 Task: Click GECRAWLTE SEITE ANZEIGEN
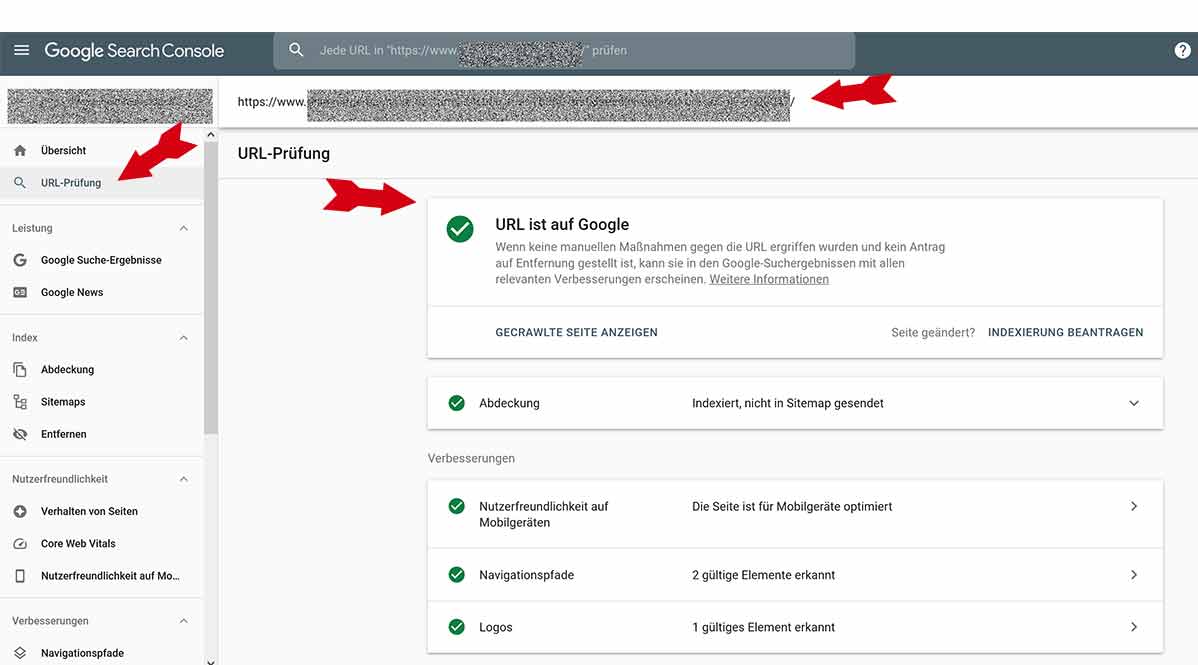(576, 332)
